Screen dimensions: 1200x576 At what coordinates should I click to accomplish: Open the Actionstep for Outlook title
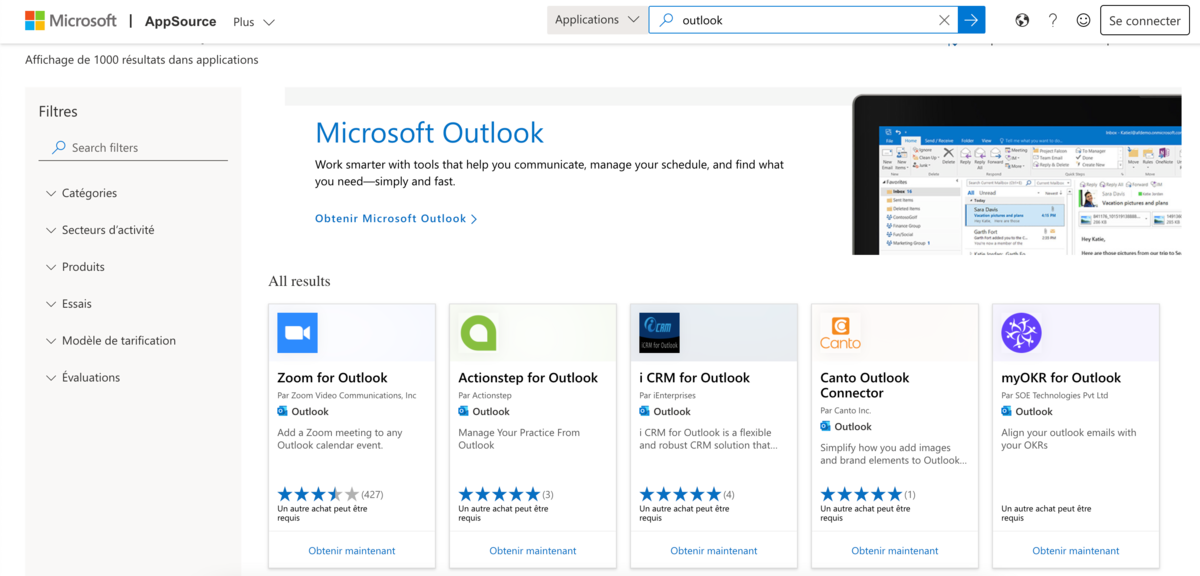coord(528,378)
